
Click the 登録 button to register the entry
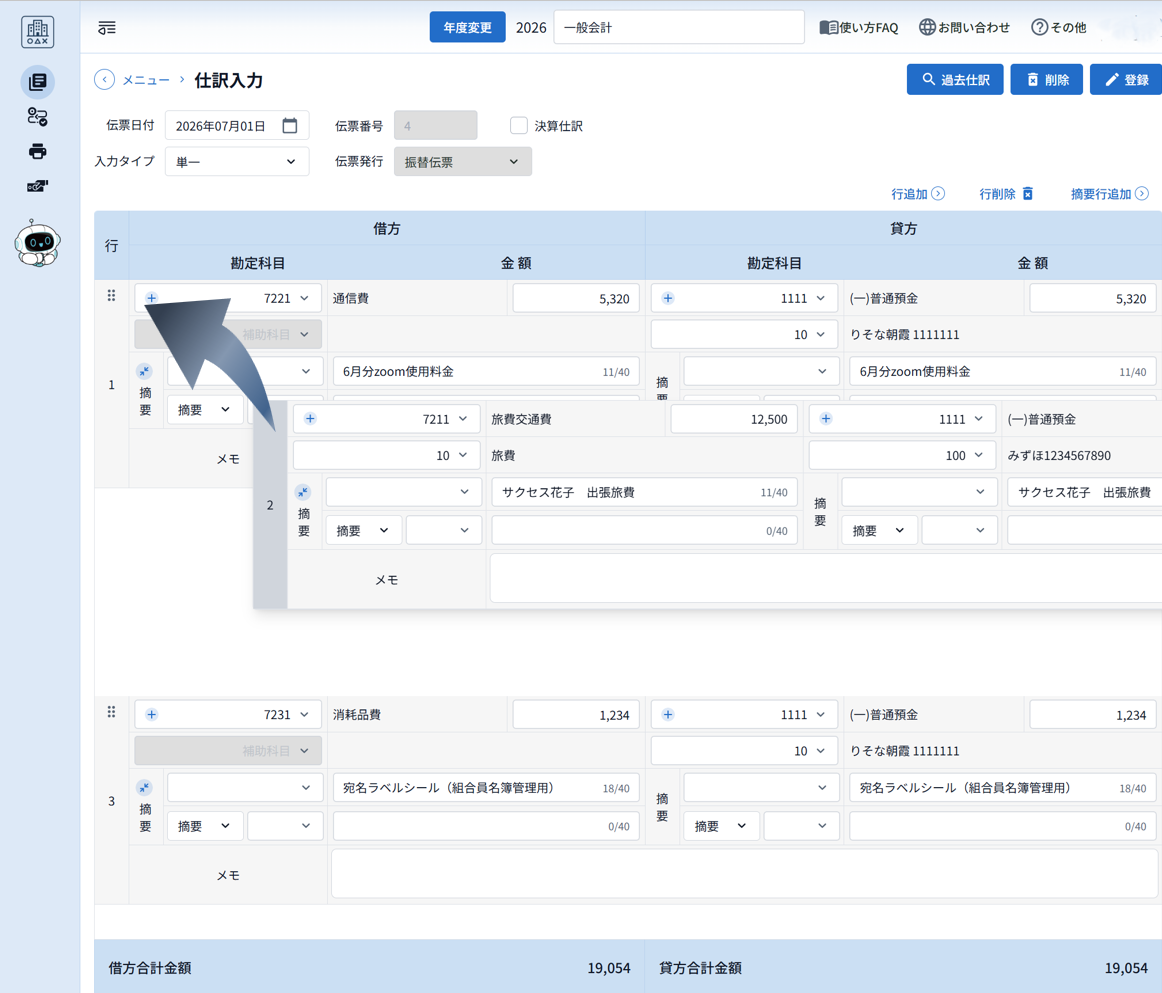[x=1128, y=79]
